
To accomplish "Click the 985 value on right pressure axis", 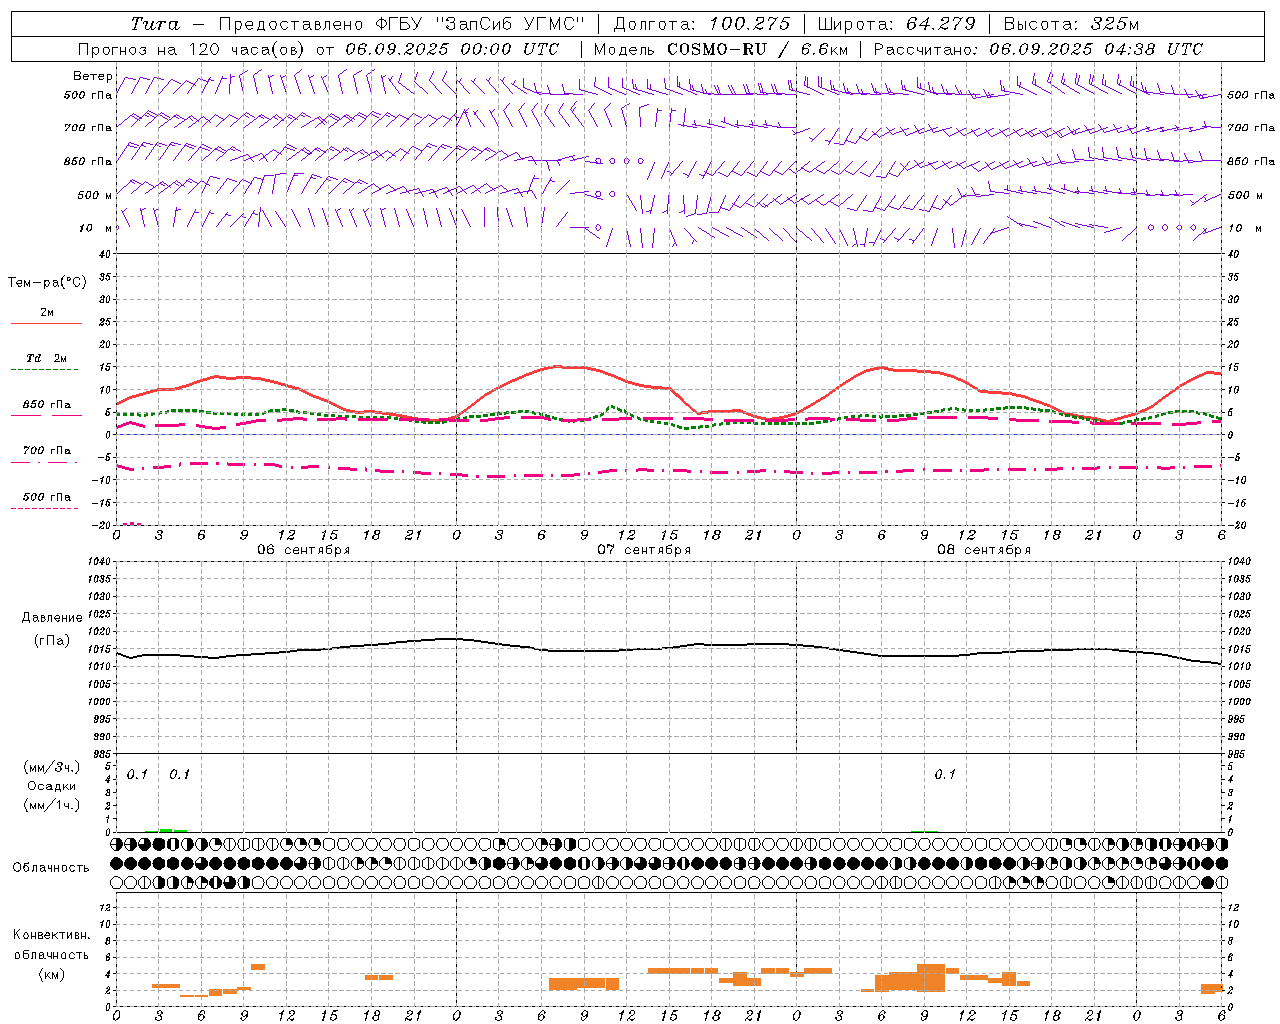I will pos(1238,754).
